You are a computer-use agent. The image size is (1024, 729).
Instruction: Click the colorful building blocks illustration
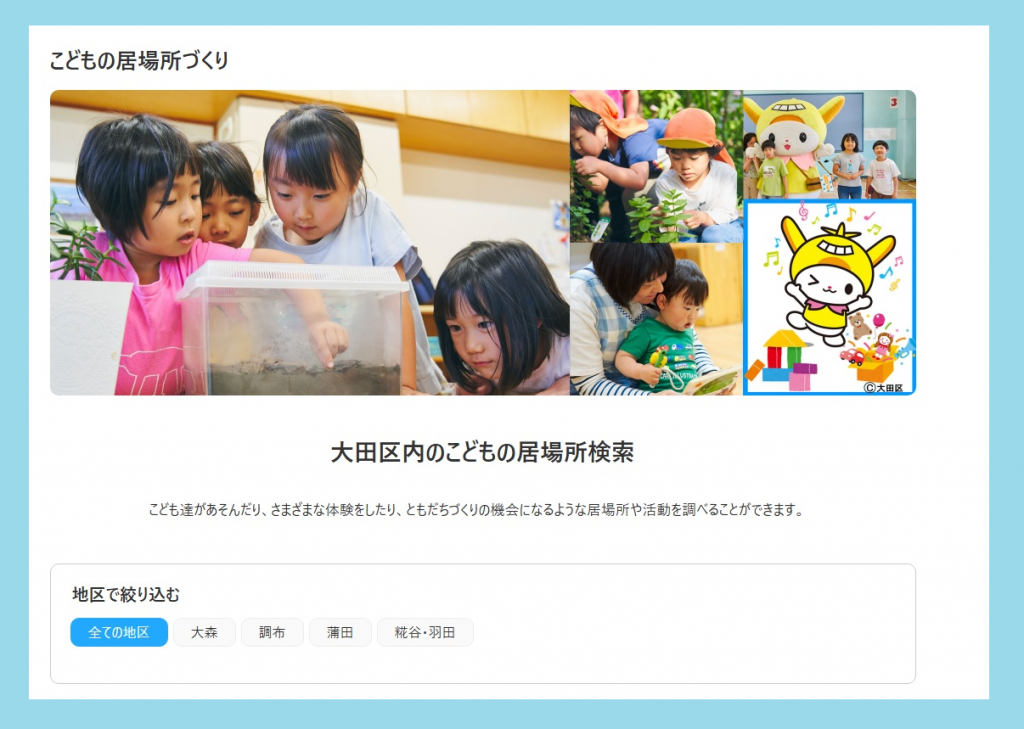point(783,361)
